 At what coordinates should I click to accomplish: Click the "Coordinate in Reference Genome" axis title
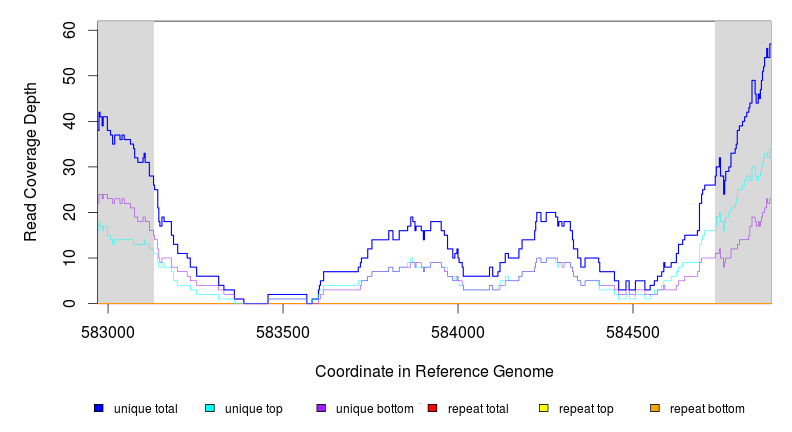pos(434,371)
